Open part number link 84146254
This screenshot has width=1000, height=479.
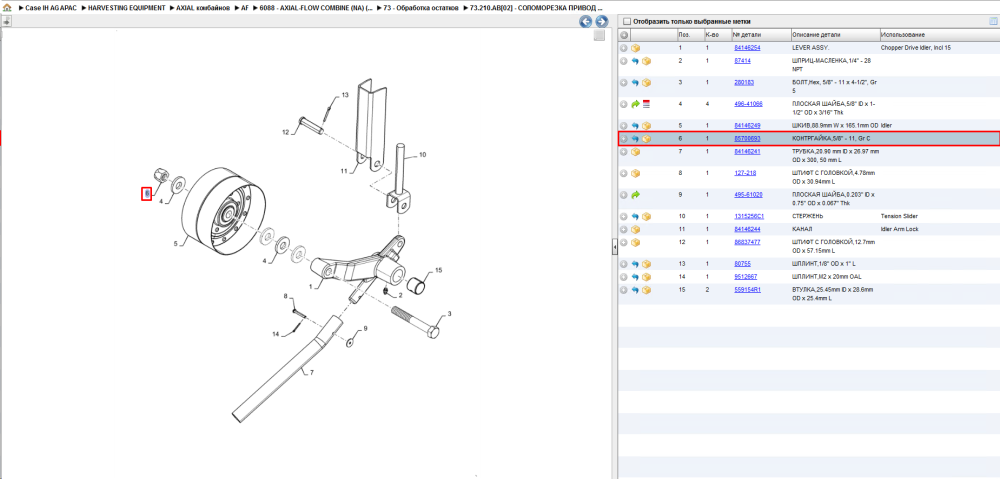[x=747, y=48]
